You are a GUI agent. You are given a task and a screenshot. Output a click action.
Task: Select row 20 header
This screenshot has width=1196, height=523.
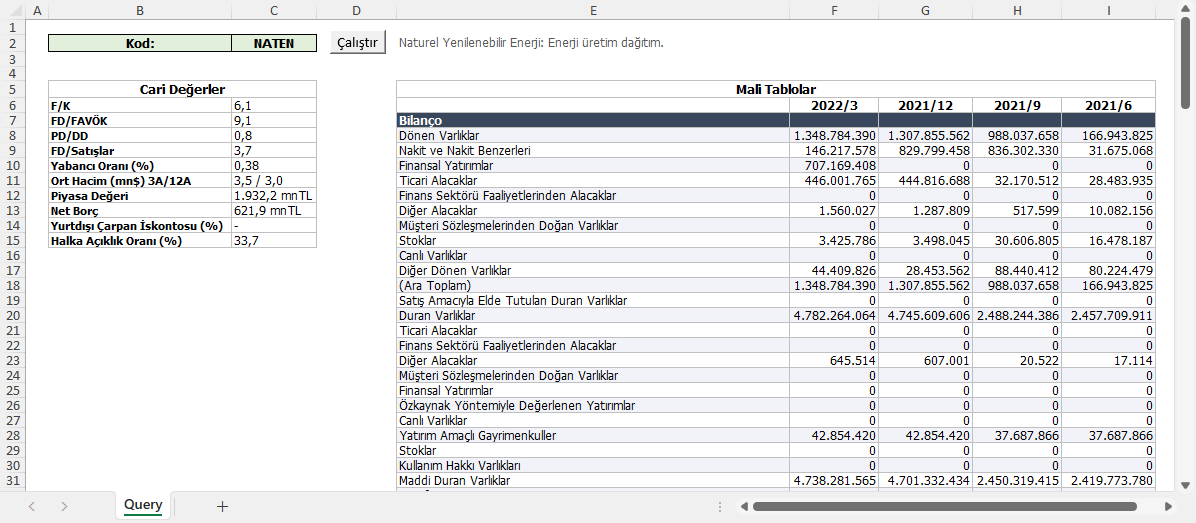click(x=12, y=315)
